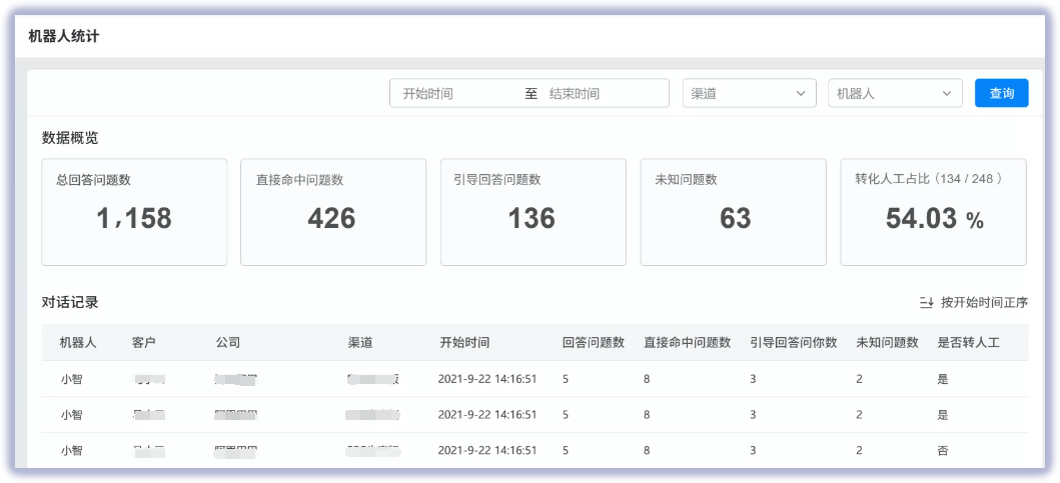1060x483 pixels.
Task: Click the 开始时间 start date field
Action: (x=455, y=93)
